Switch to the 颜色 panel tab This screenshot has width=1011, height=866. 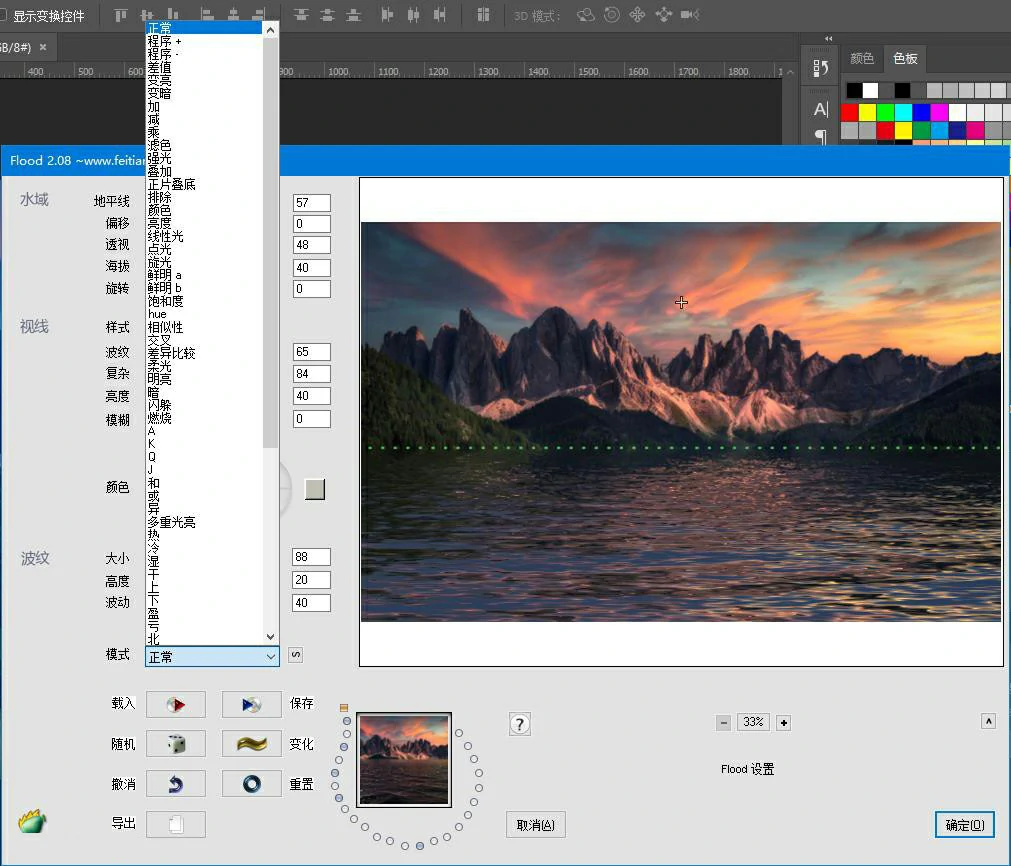862,59
